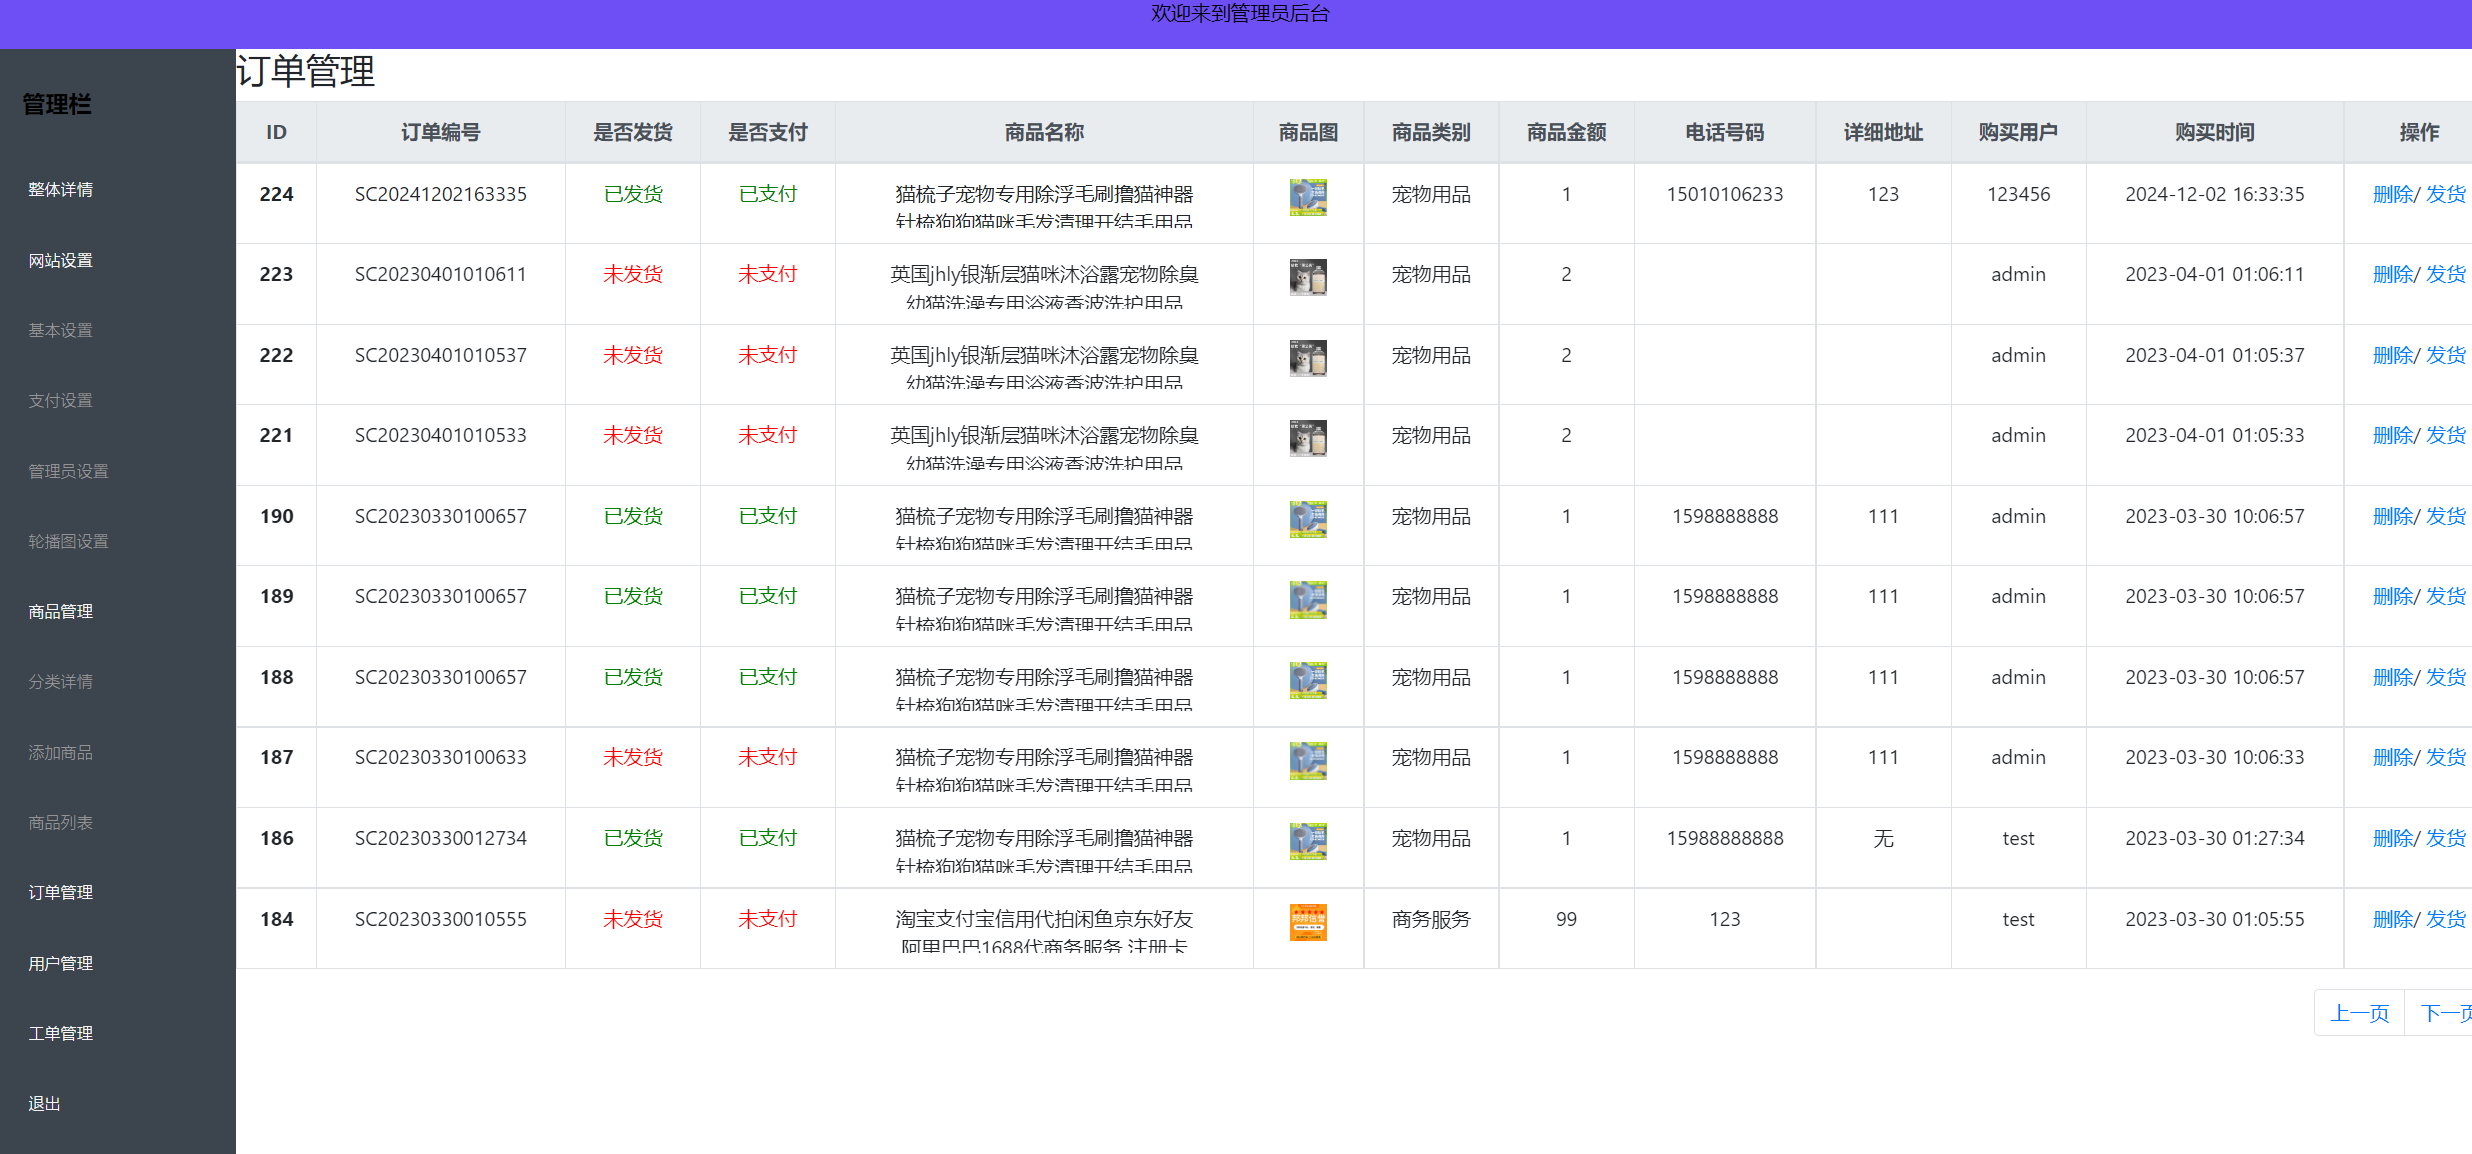Click 上一页 pagination button

(x=2359, y=1012)
